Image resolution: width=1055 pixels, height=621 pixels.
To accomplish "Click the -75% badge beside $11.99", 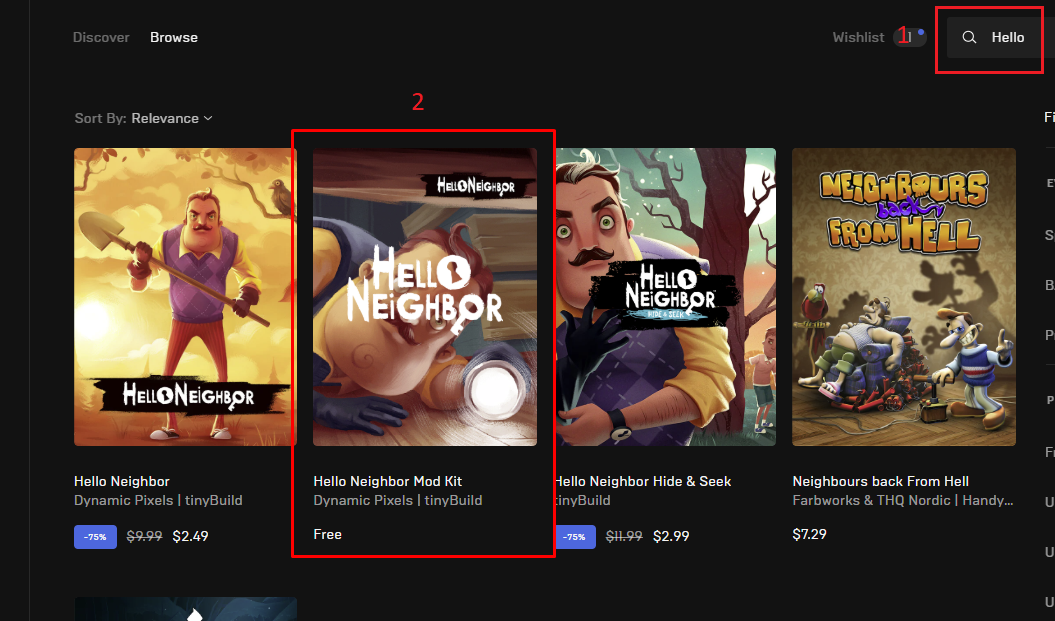I will click(575, 537).
